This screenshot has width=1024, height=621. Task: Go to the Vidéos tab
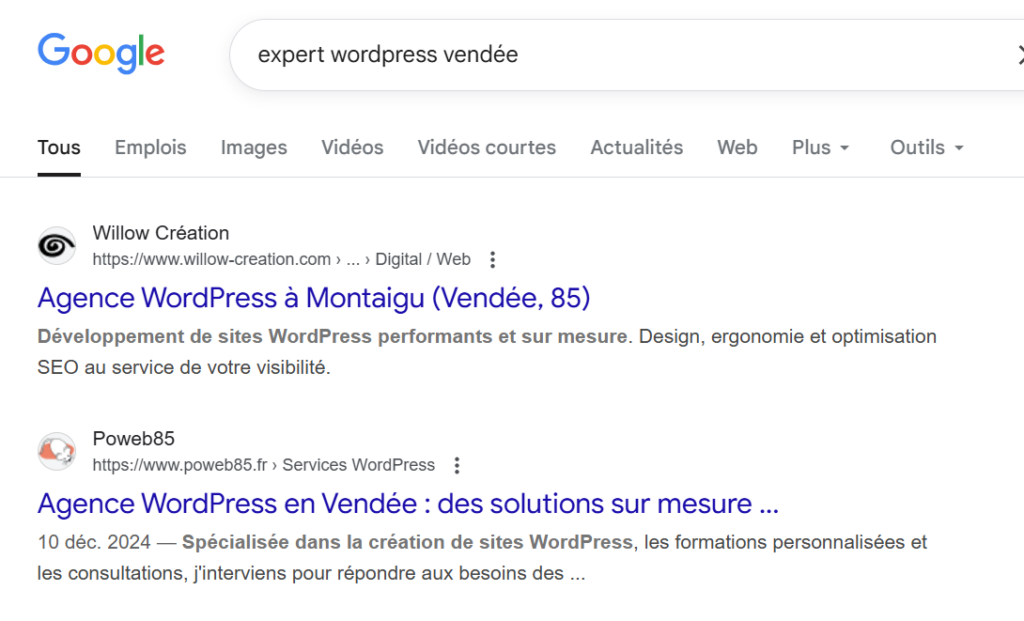pos(352,147)
